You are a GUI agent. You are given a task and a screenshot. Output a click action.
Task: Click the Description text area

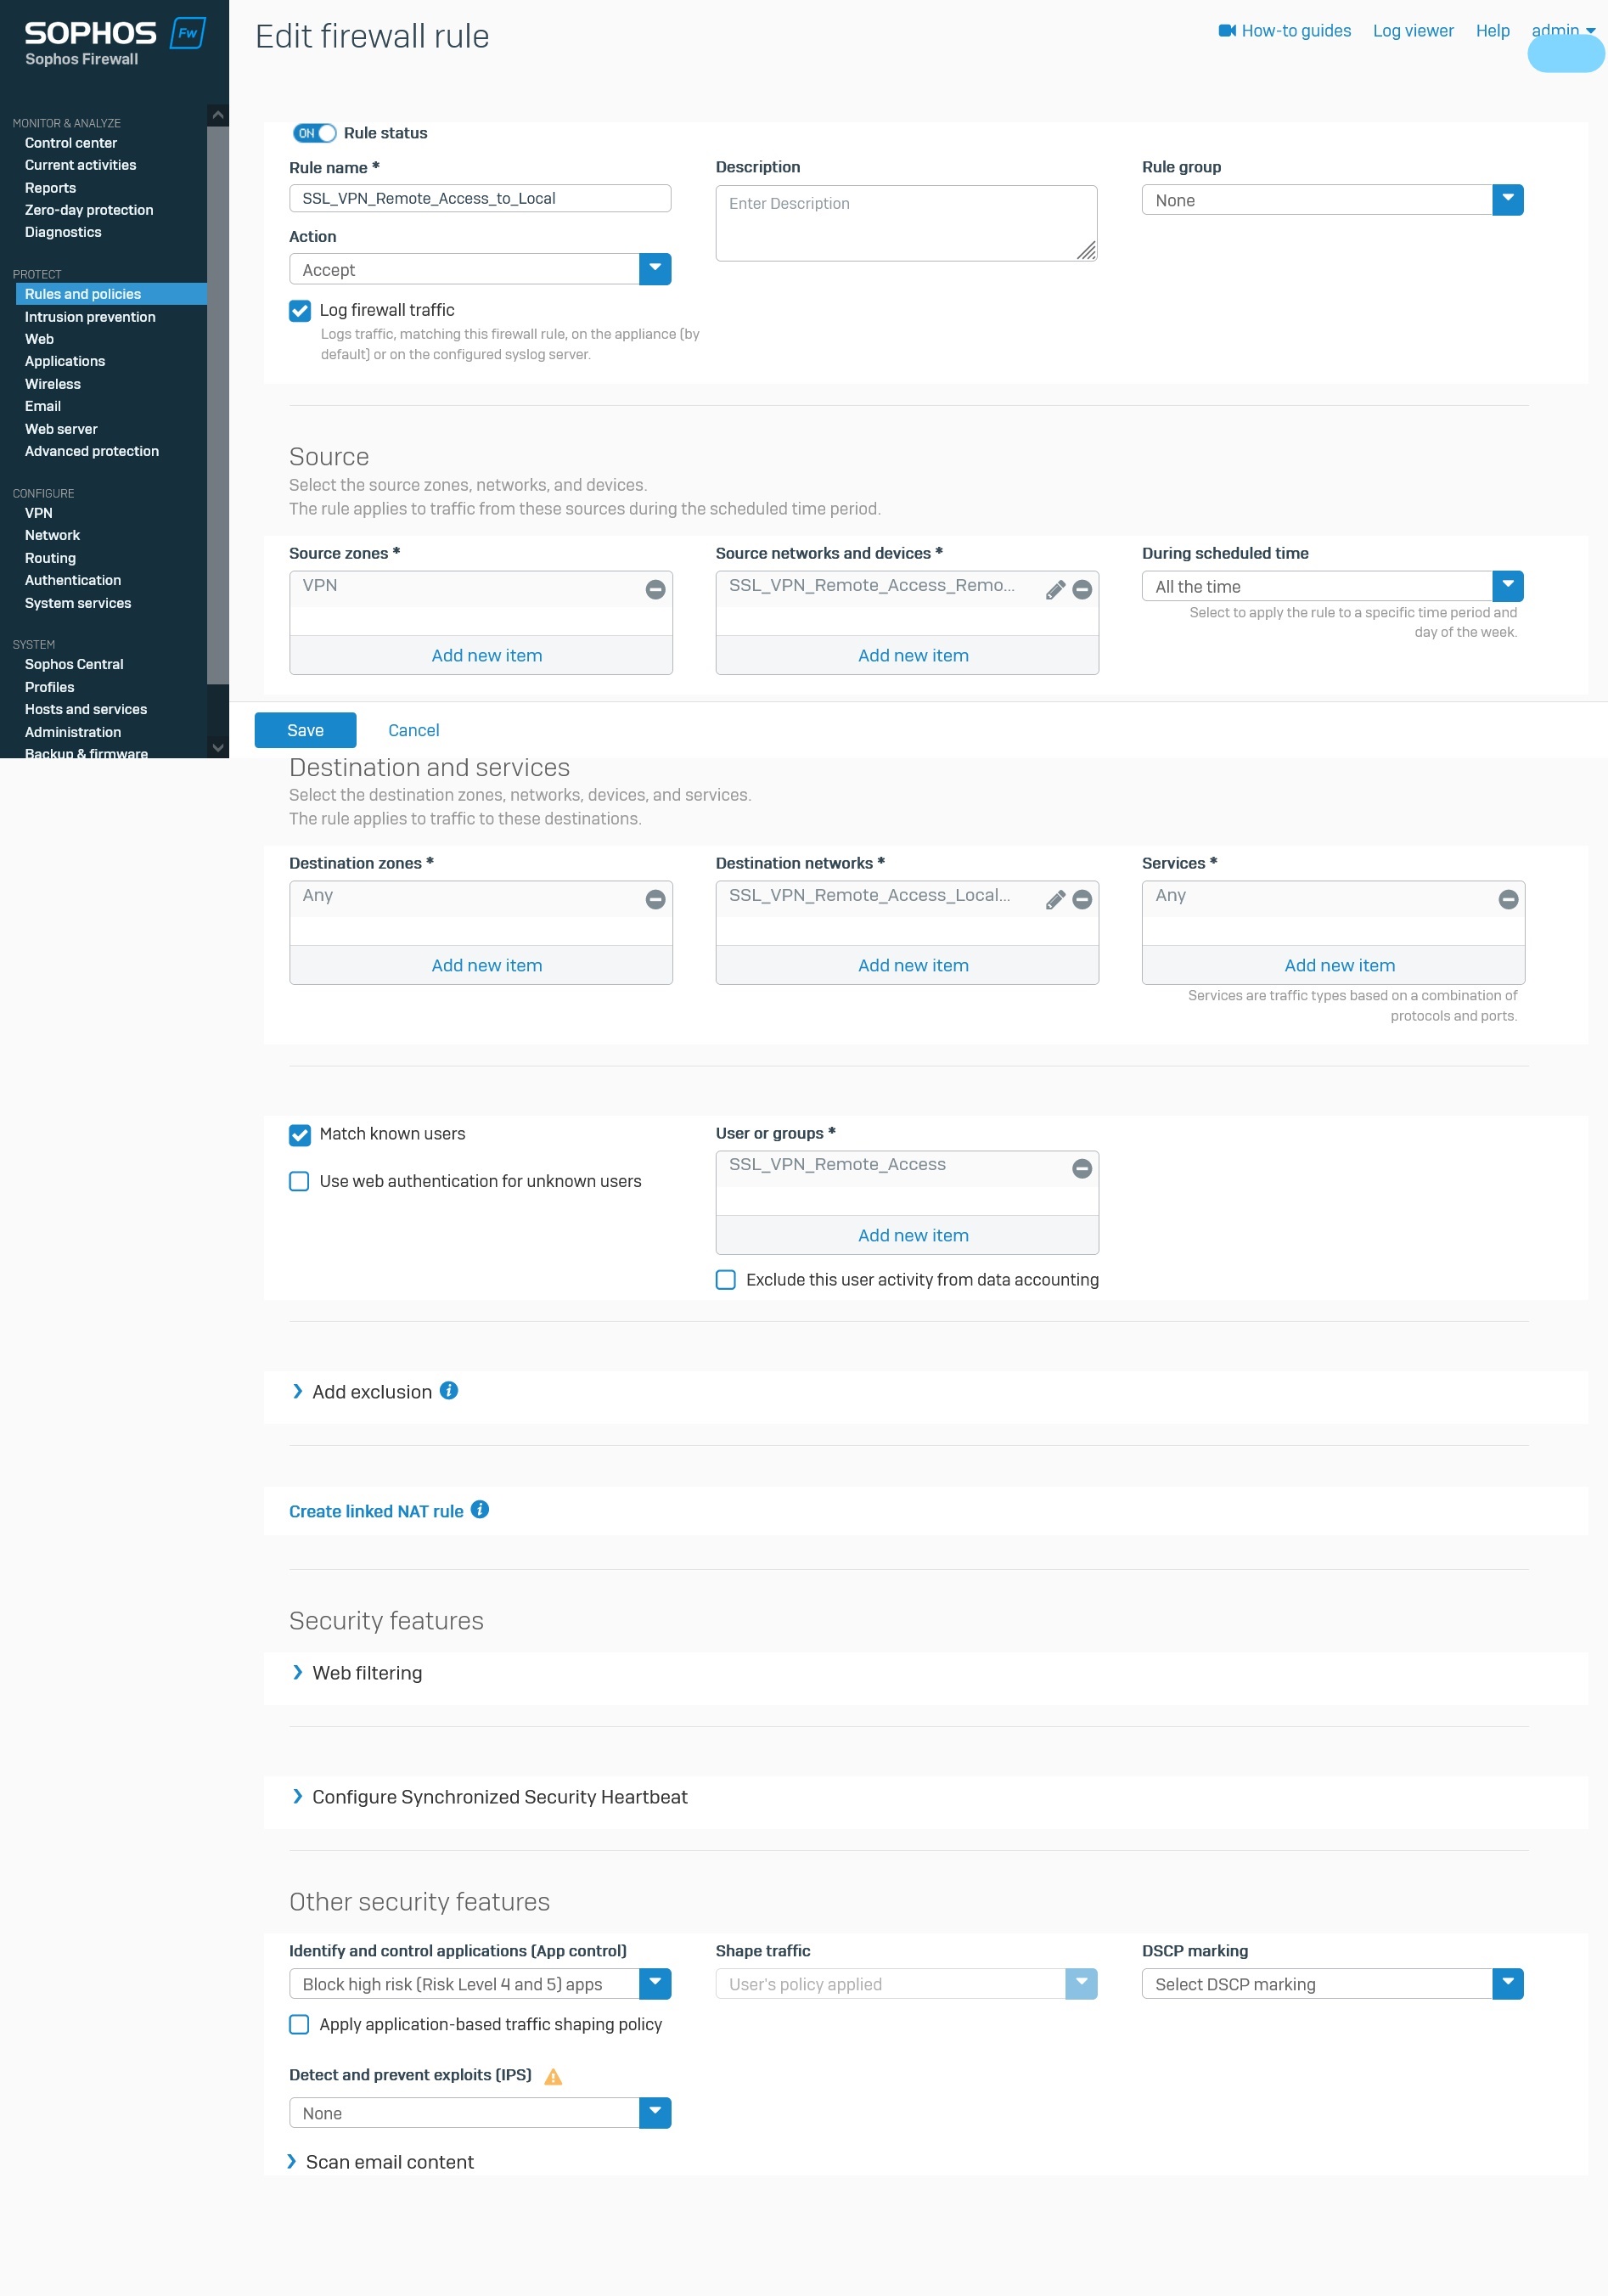click(906, 223)
